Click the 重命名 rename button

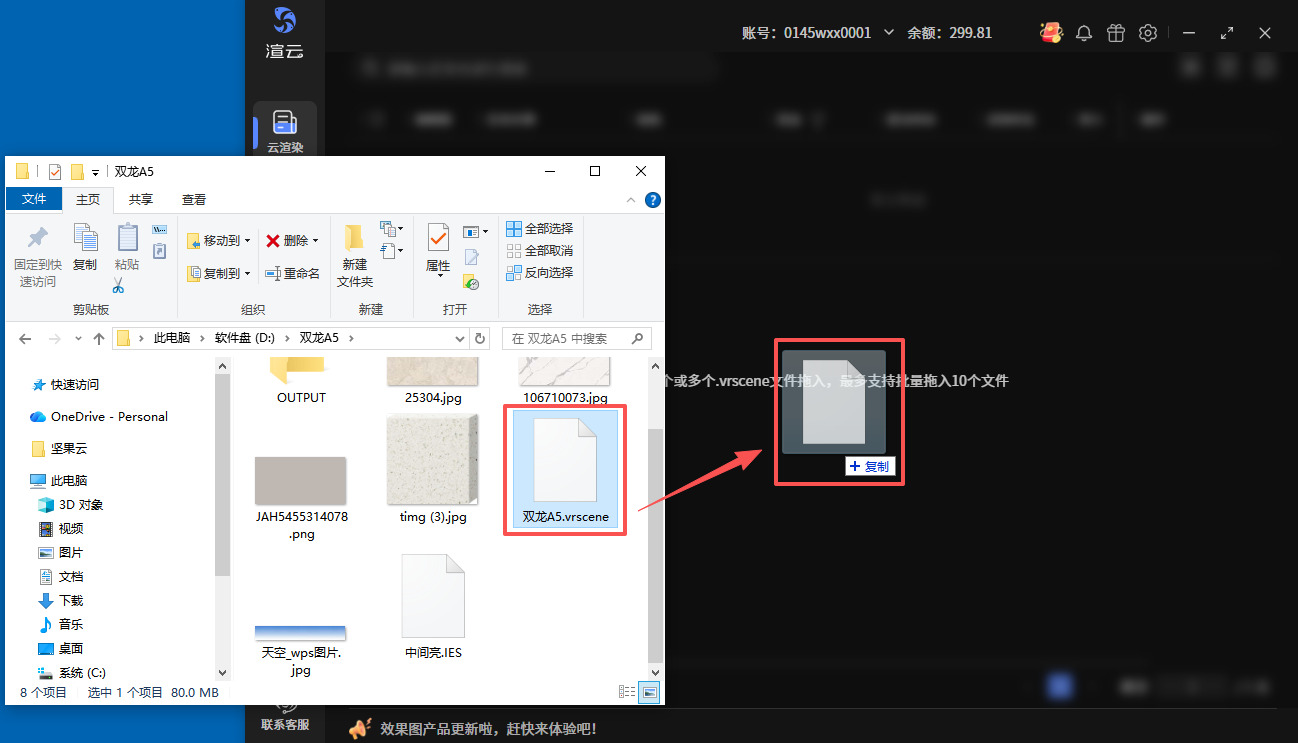292,273
